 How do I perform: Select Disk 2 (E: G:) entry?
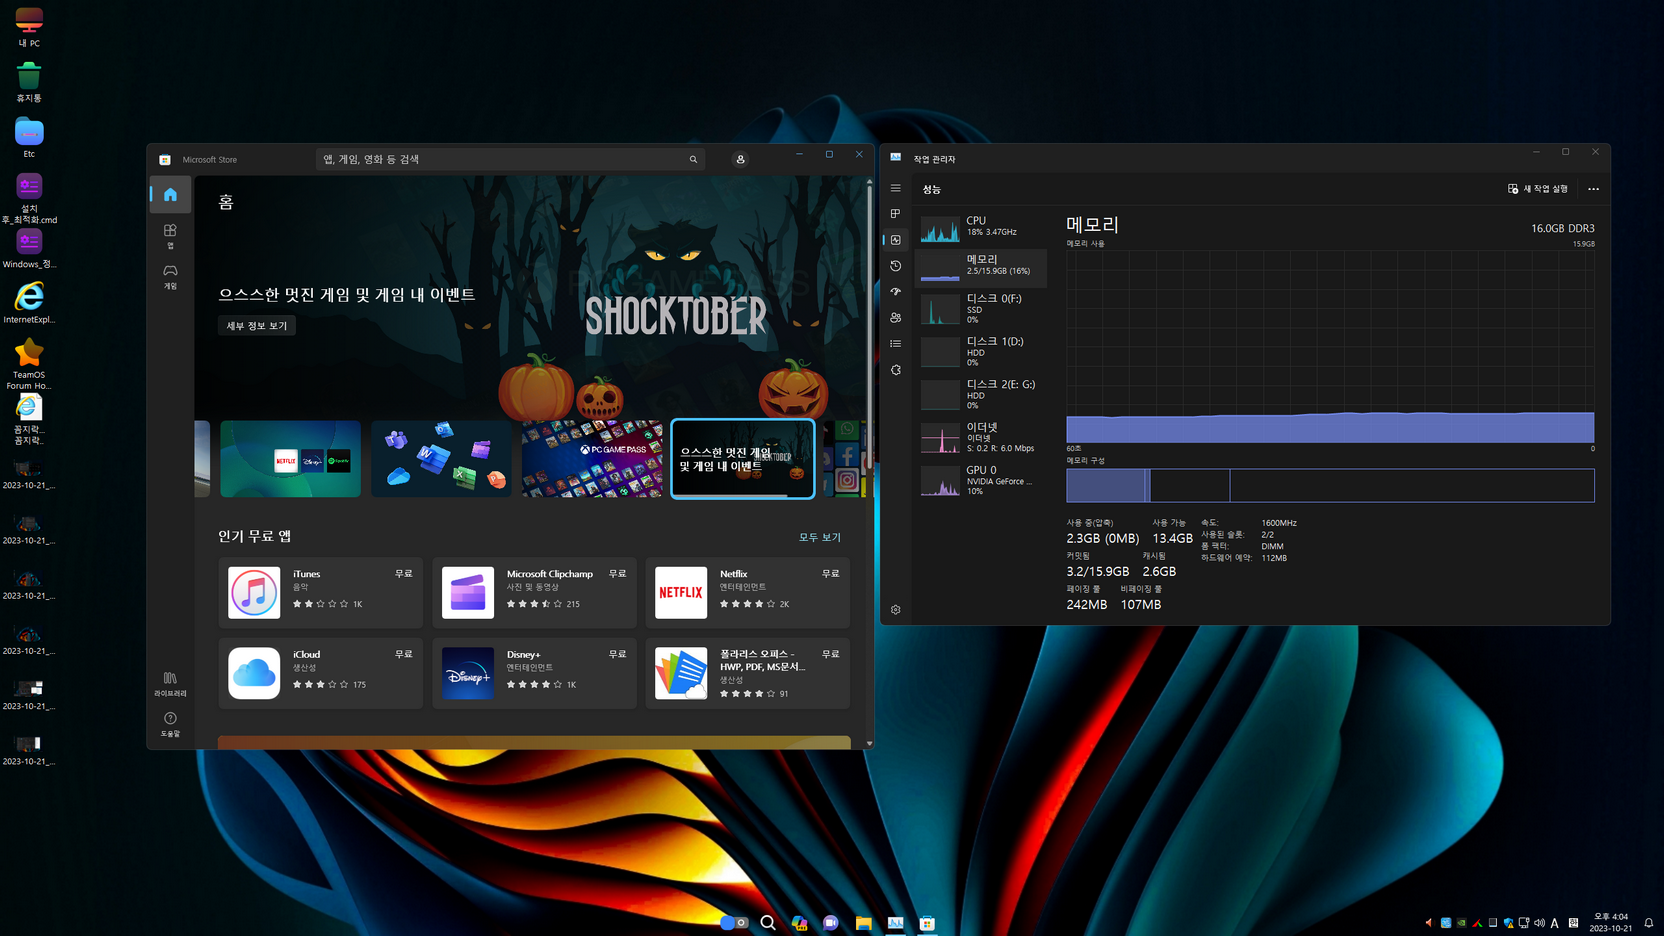point(981,394)
